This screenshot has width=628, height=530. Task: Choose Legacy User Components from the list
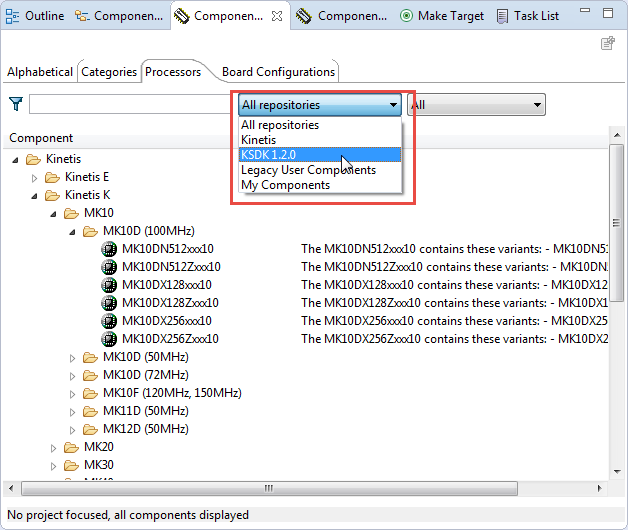(x=320, y=170)
